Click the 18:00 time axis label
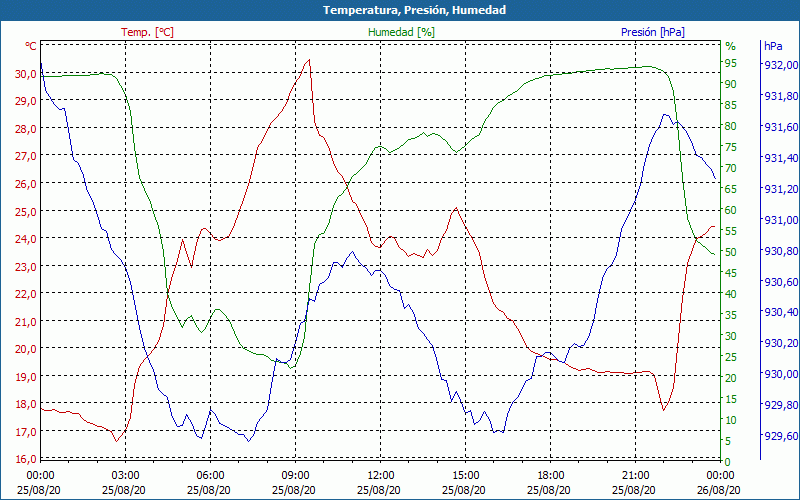800x500 pixels. tap(551, 476)
